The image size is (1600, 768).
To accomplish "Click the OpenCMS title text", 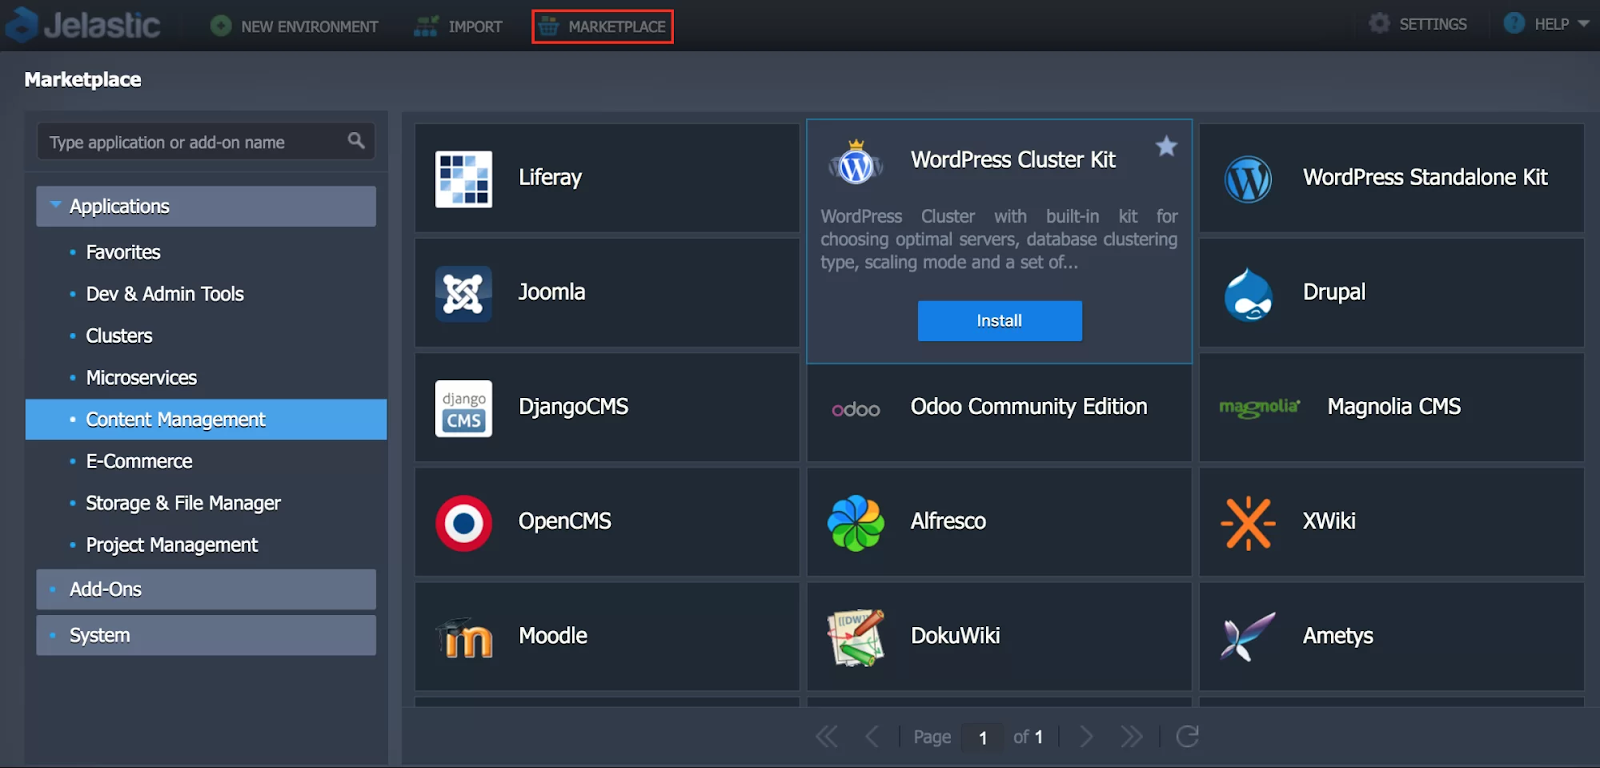I will tap(565, 521).
